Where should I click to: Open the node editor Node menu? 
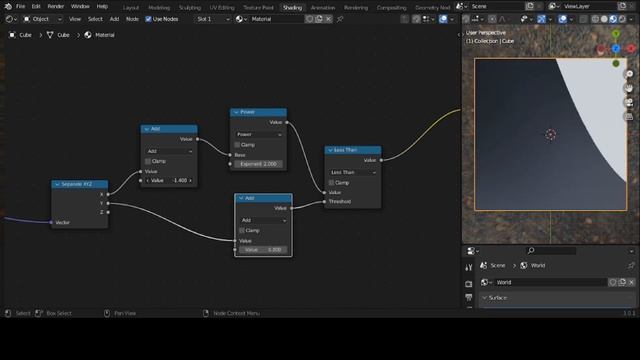132,19
